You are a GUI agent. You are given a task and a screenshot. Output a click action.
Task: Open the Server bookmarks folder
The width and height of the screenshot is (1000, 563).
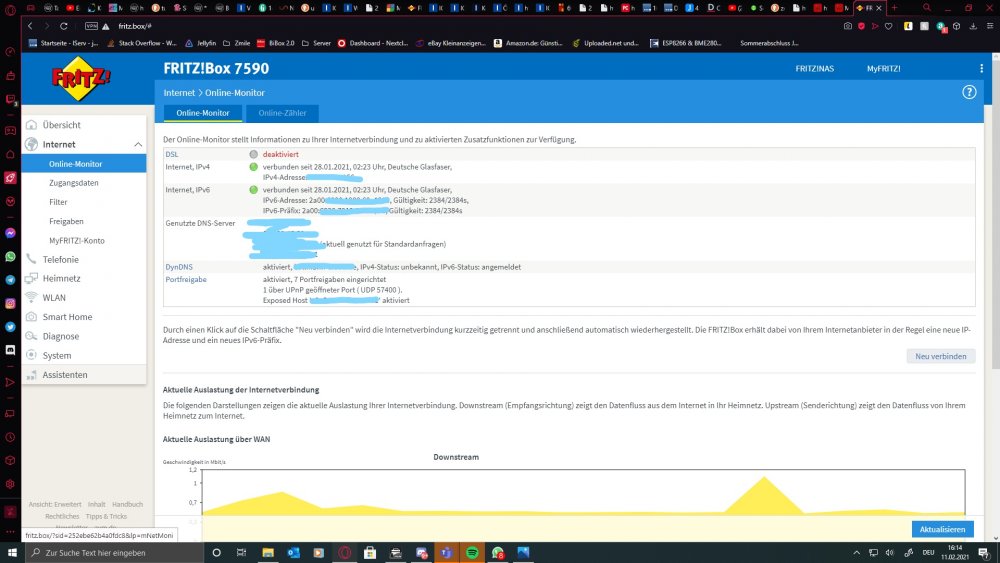click(316, 43)
